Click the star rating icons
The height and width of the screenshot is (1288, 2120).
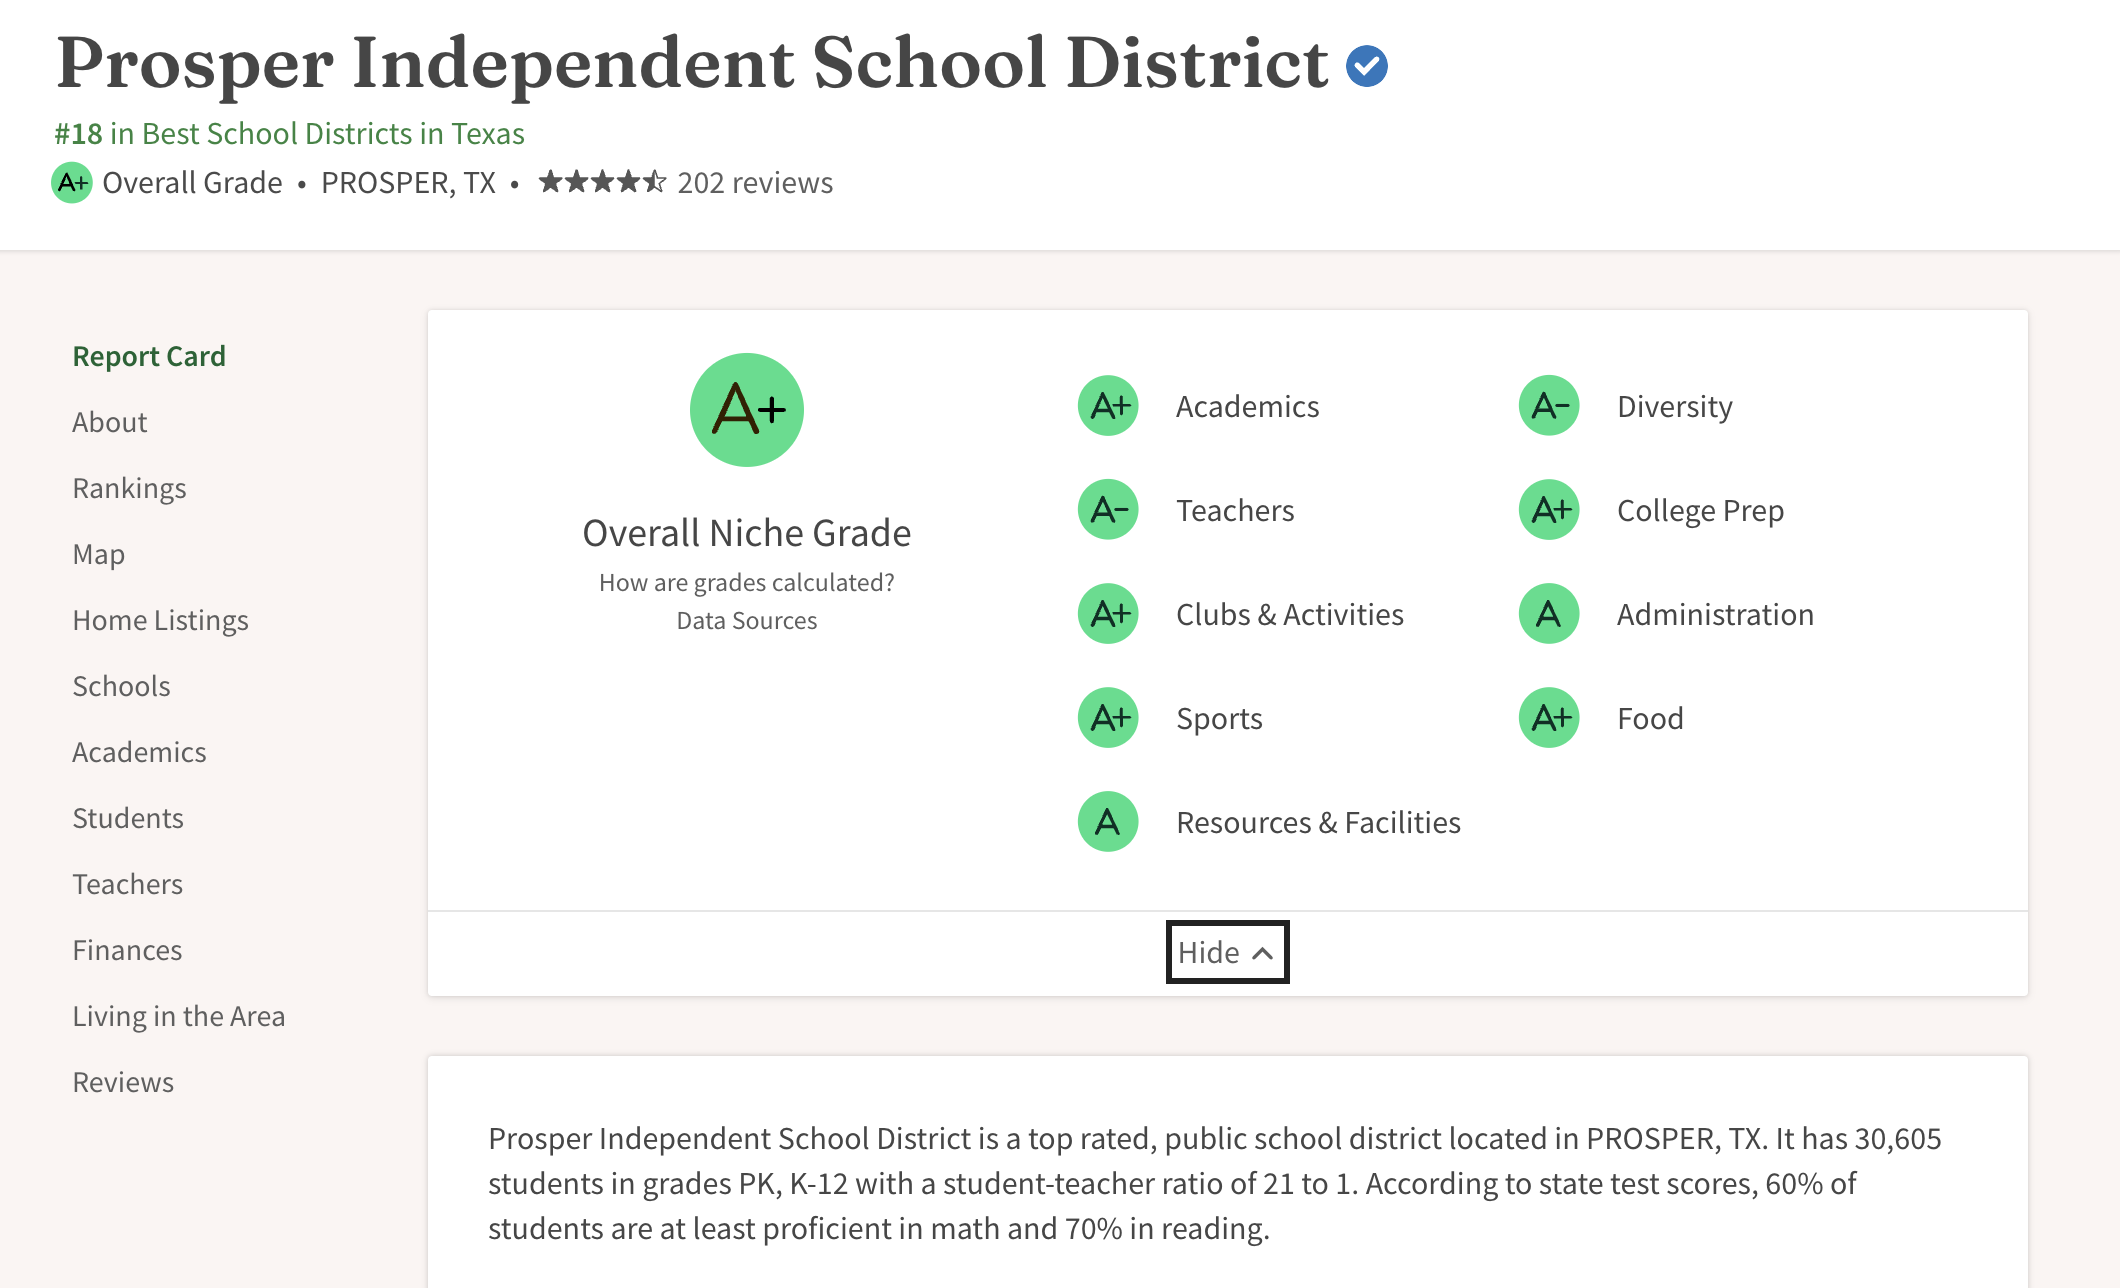(x=602, y=182)
